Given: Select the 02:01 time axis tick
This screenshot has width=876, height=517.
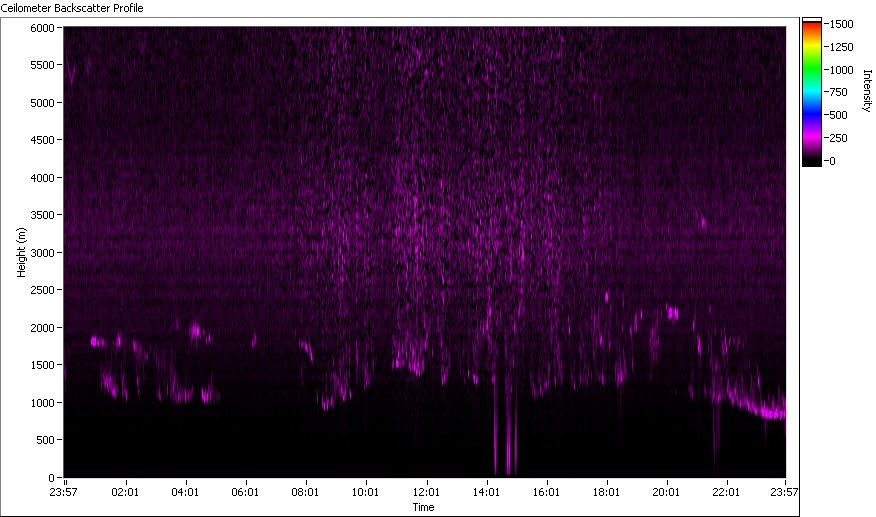Looking at the screenshot, I should point(125,492).
